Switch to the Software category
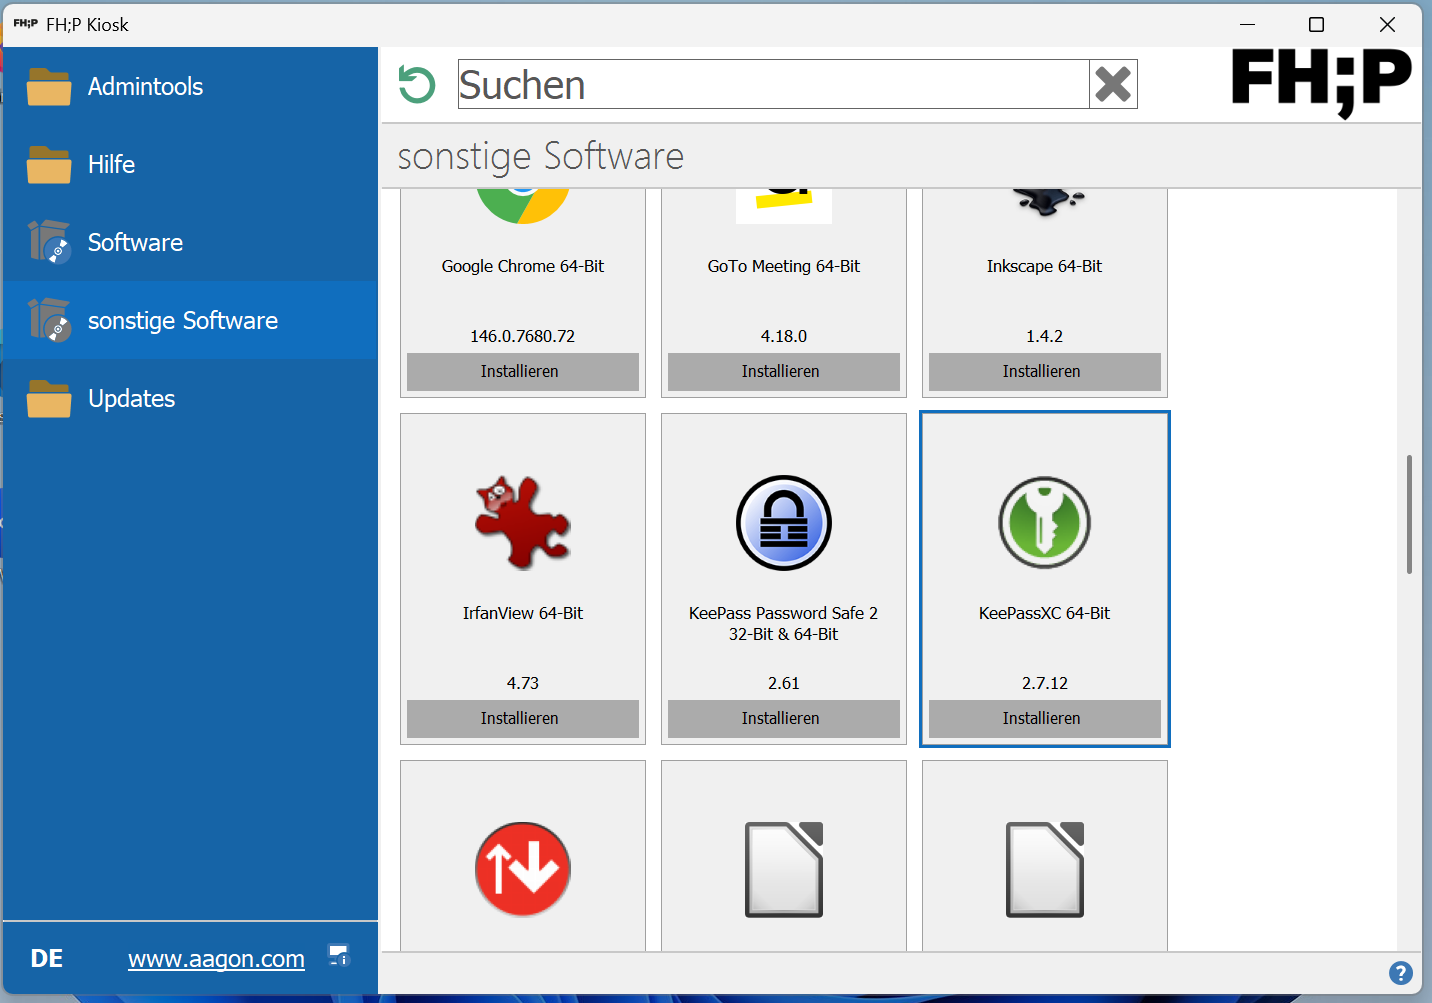This screenshot has width=1432, height=1003. [x=135, y=243]
